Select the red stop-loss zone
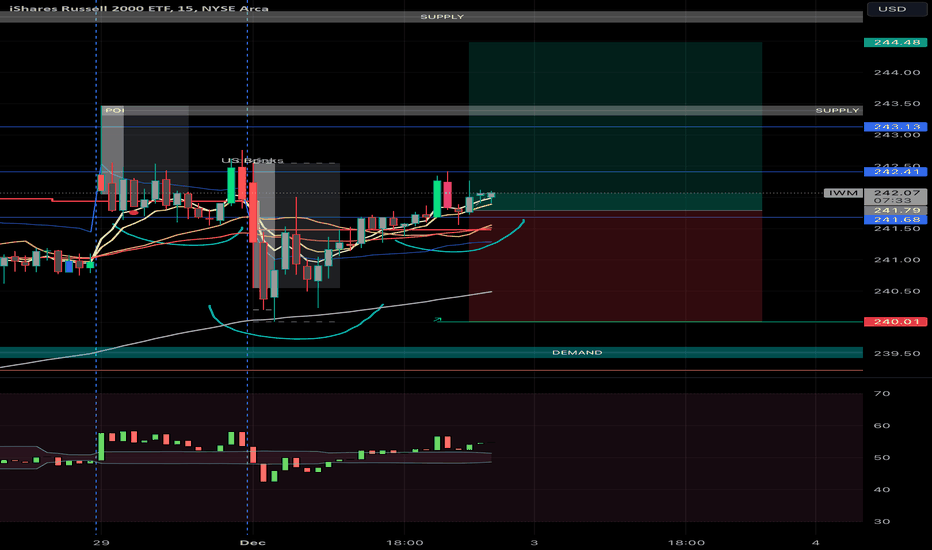This screenshot has height=550, width=932. pyautogui.click(x=615, y=266)
